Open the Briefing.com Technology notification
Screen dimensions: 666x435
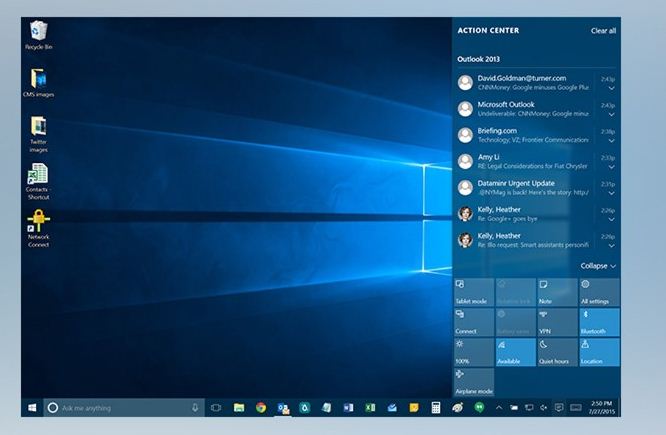point(536,135)
